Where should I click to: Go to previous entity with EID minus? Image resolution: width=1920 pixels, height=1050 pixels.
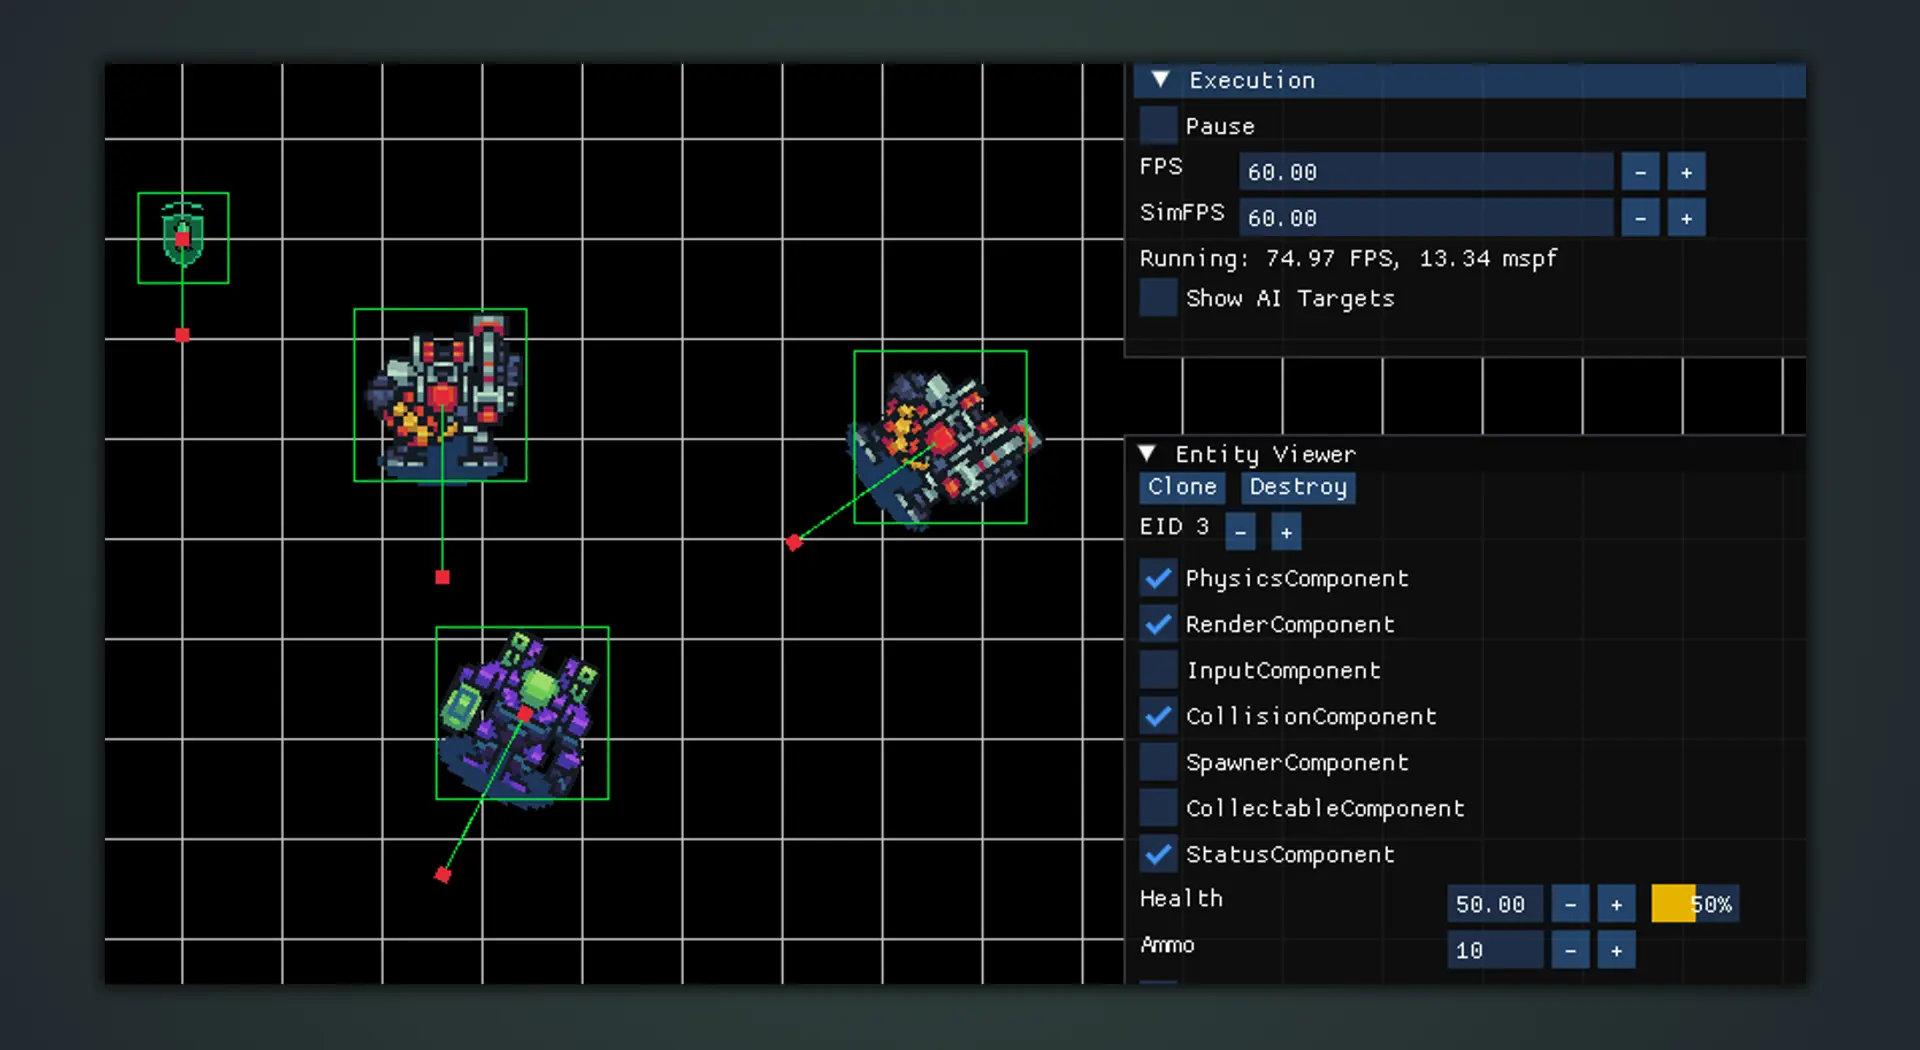(x=1240, y=532)
